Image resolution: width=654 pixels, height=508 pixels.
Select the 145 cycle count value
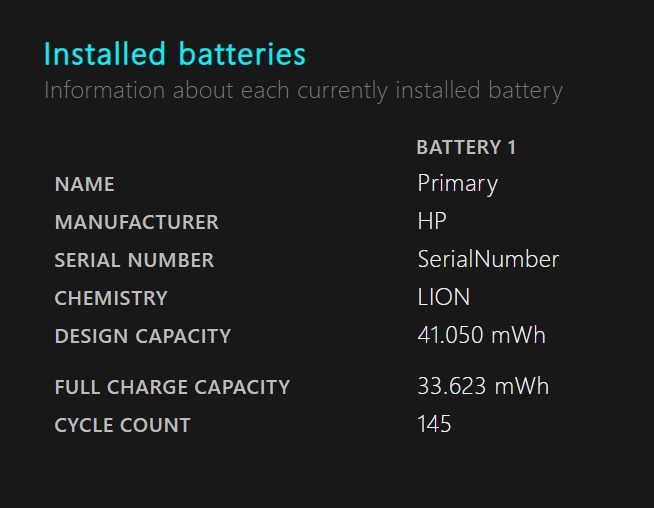coord(434,425)
